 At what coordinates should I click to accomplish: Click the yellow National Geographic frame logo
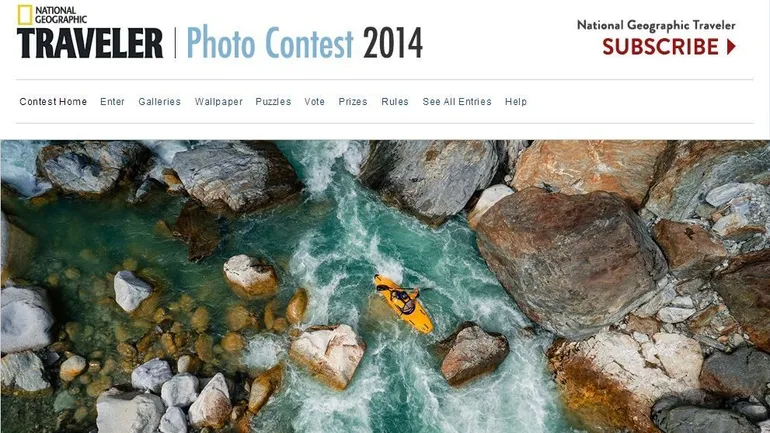pos(25,15)
